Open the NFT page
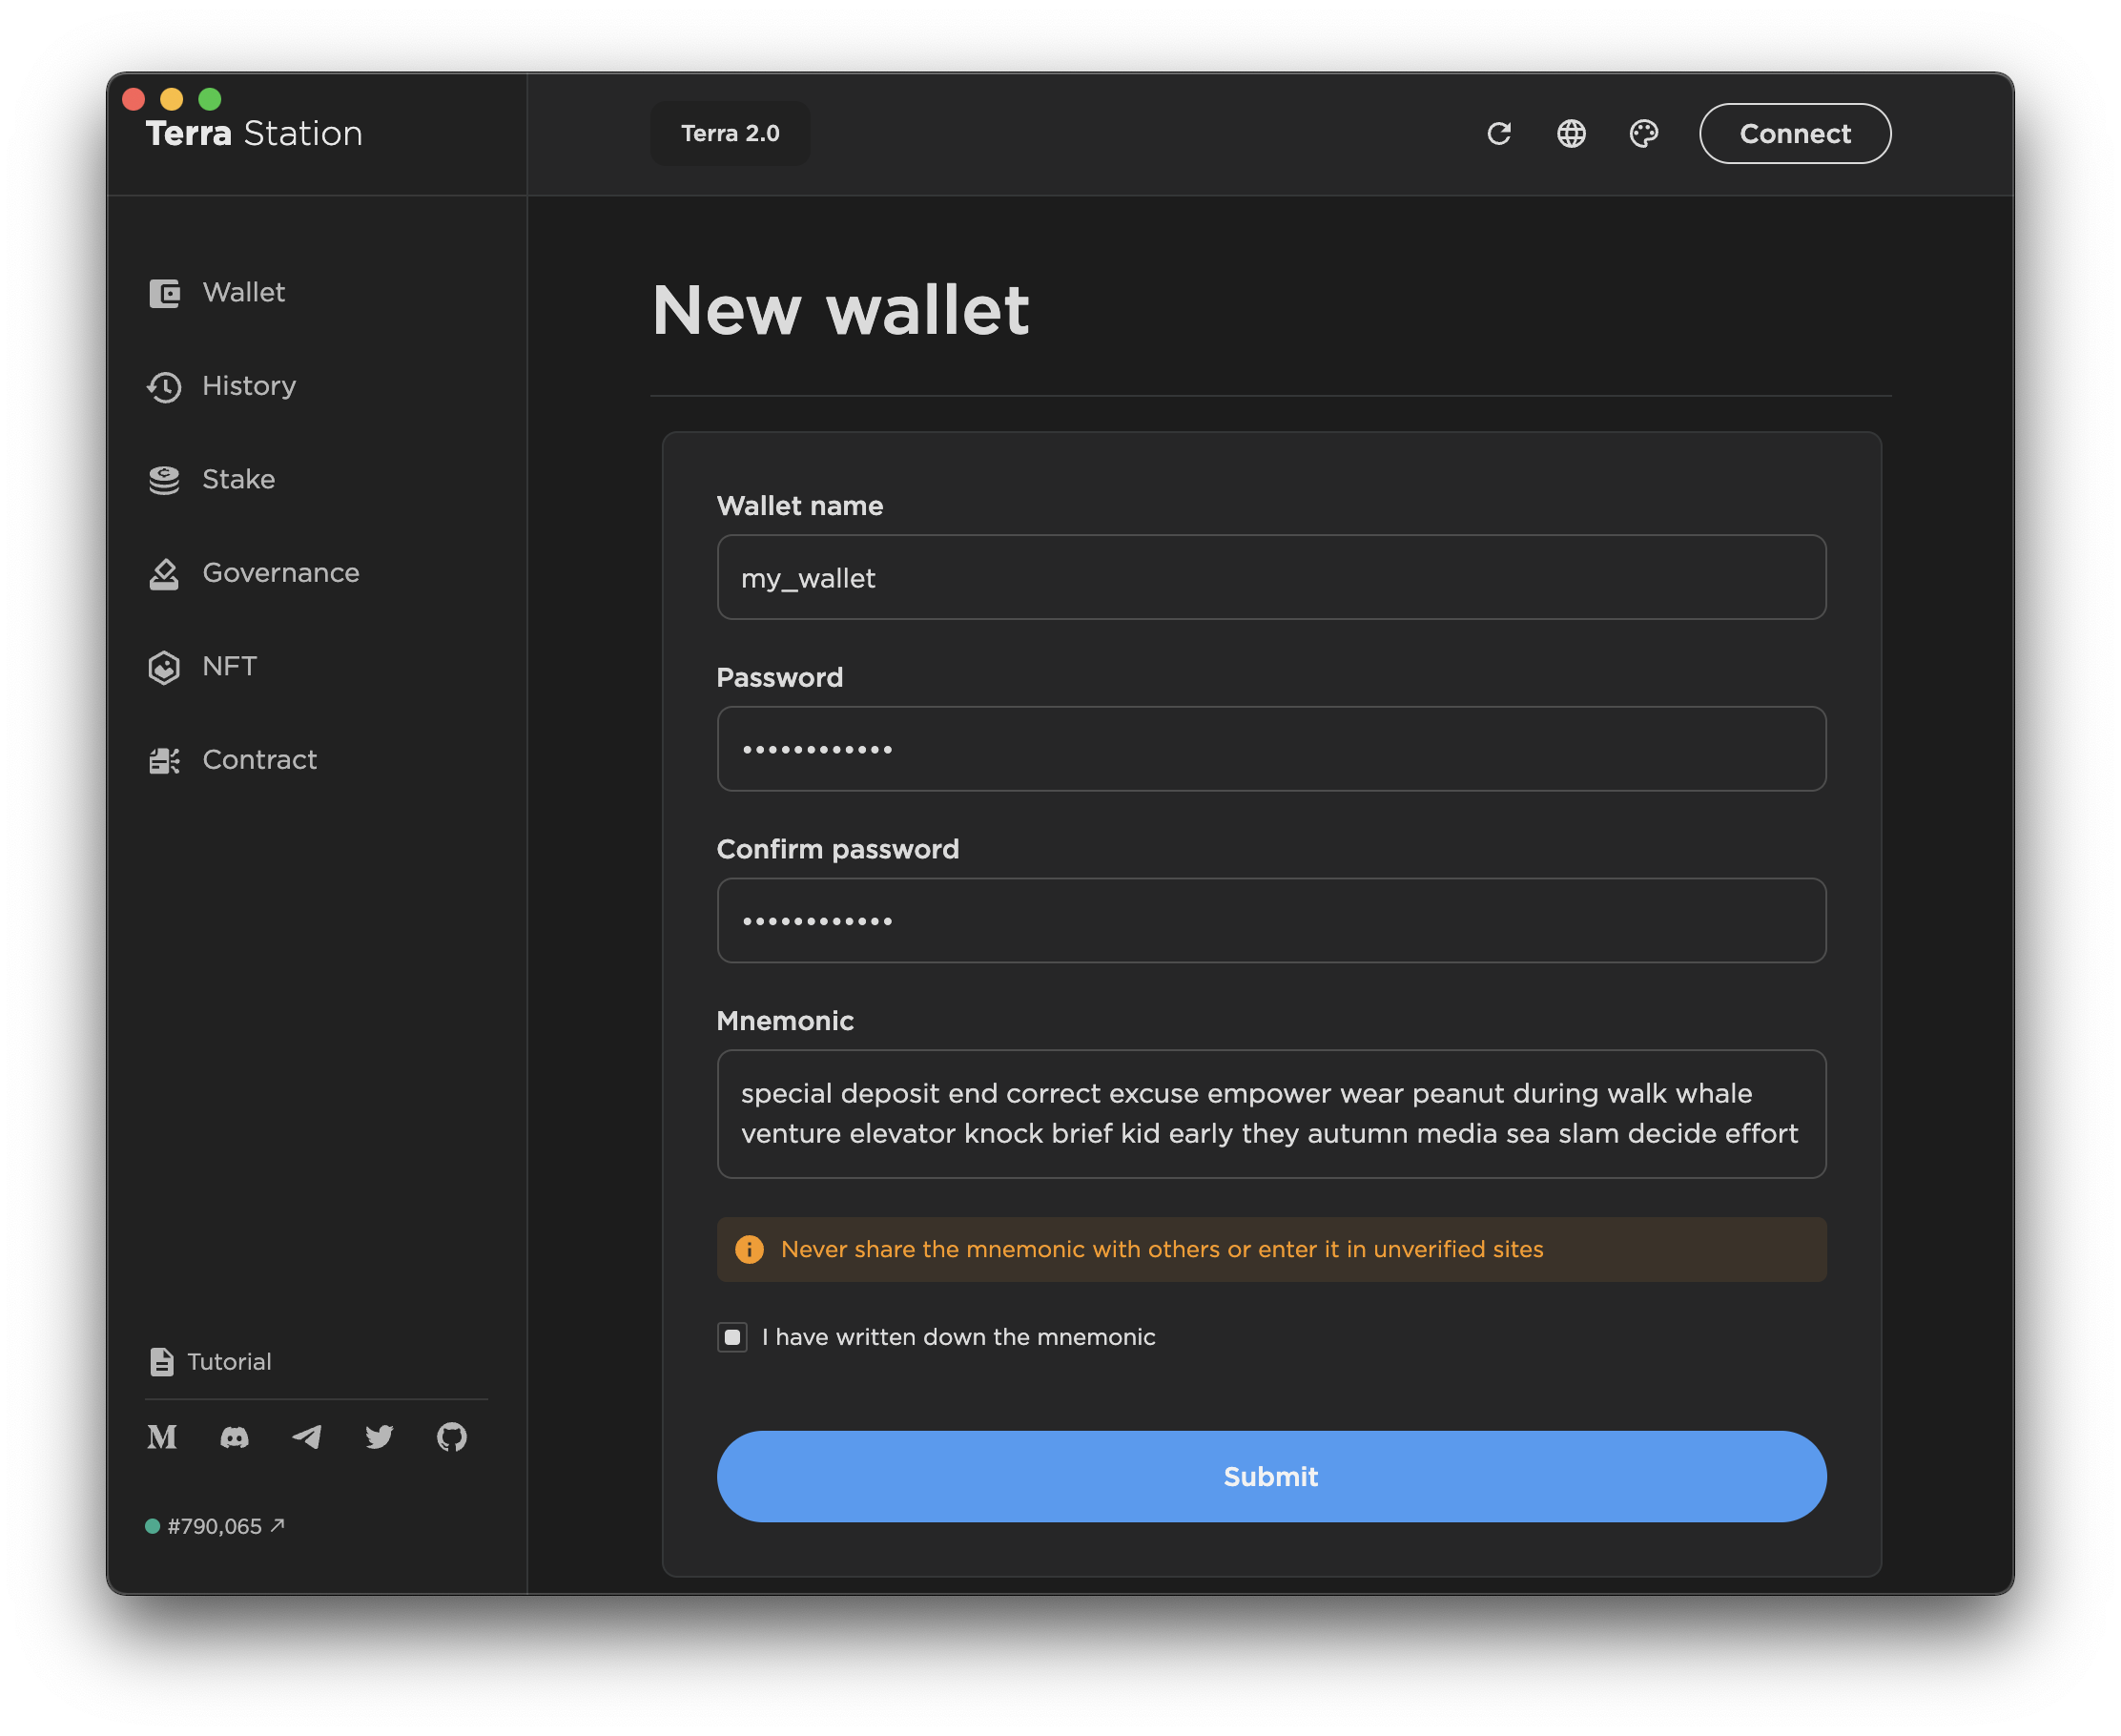This screenshot has height=1736, width=2121. coord(229,666)
